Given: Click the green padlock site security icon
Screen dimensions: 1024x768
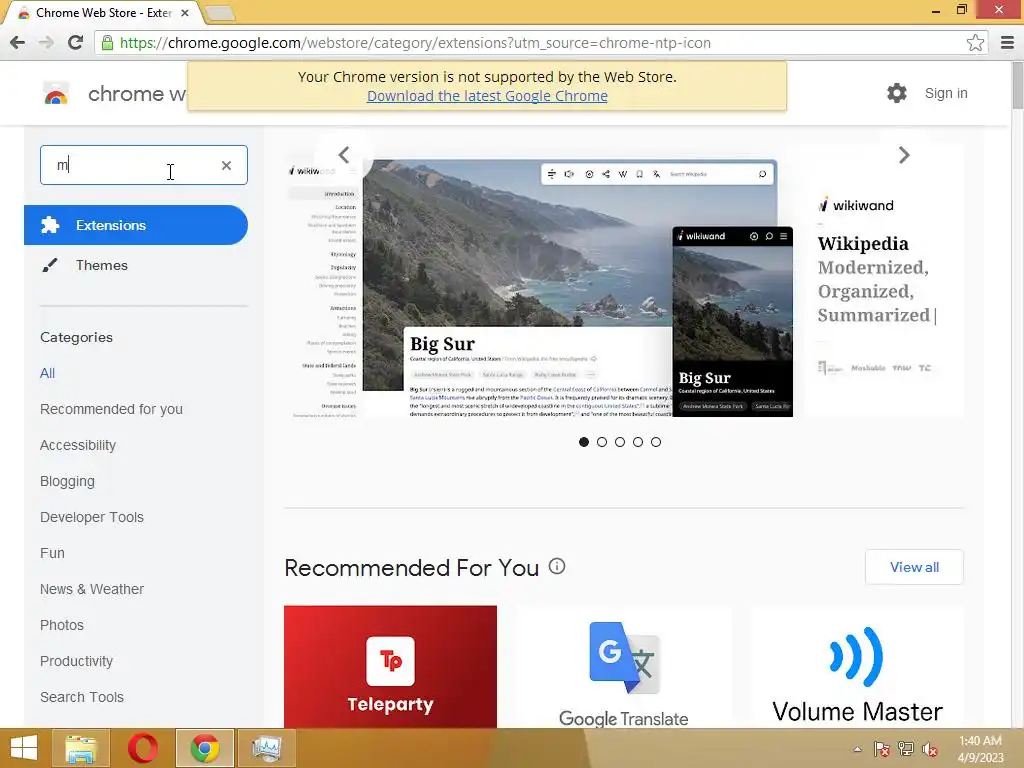Looking at the screenshot, I should pyautogui.click(x=107, y=43).
